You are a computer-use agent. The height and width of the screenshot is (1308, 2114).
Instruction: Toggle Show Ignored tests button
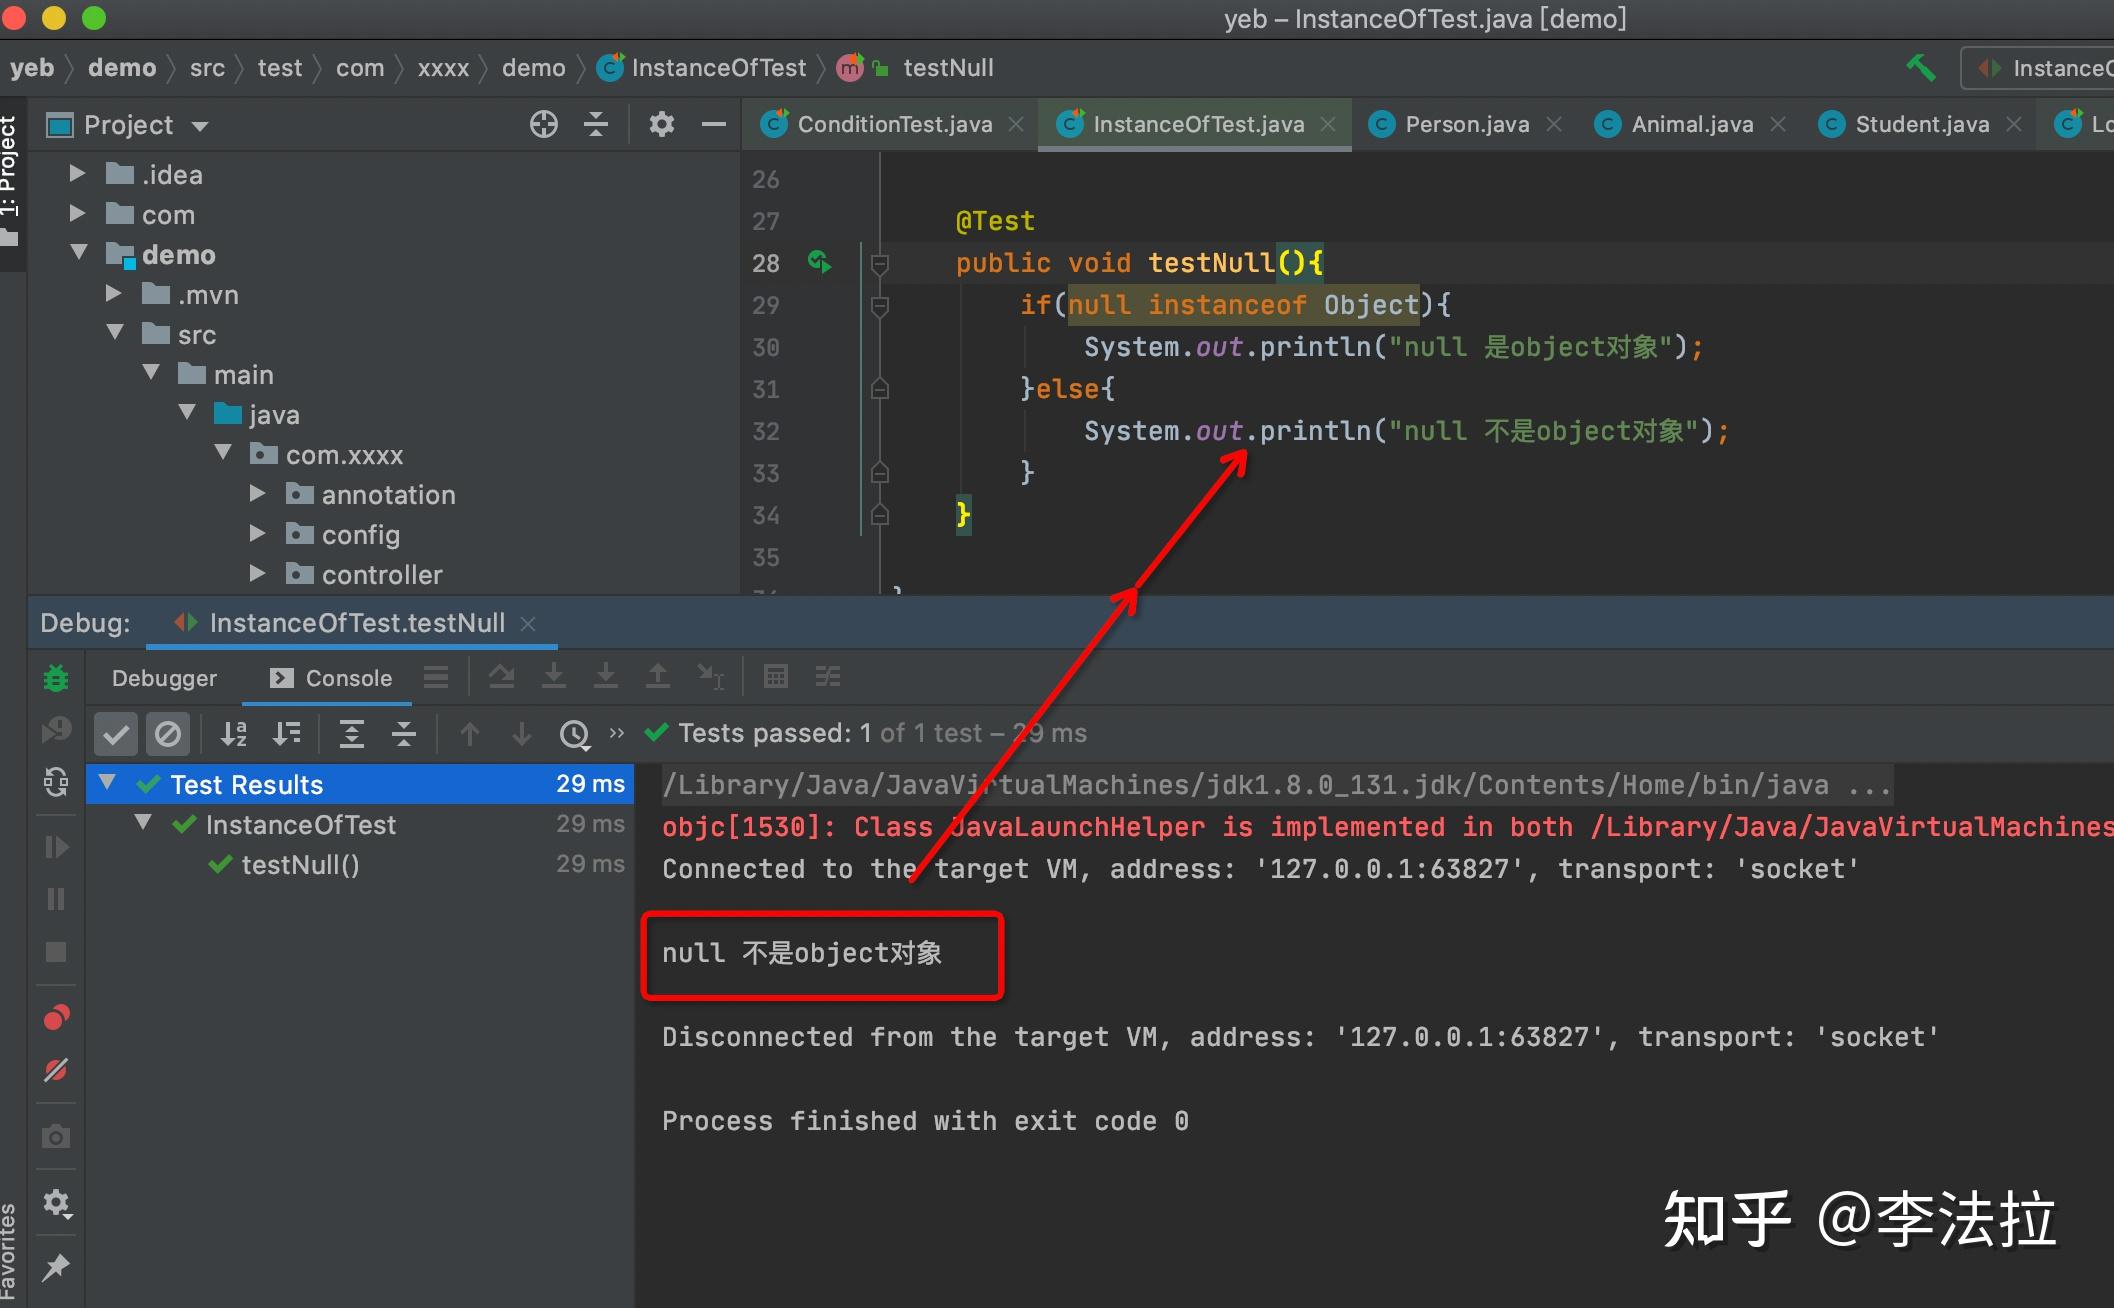pyautogui.click(x=168, y=734)
